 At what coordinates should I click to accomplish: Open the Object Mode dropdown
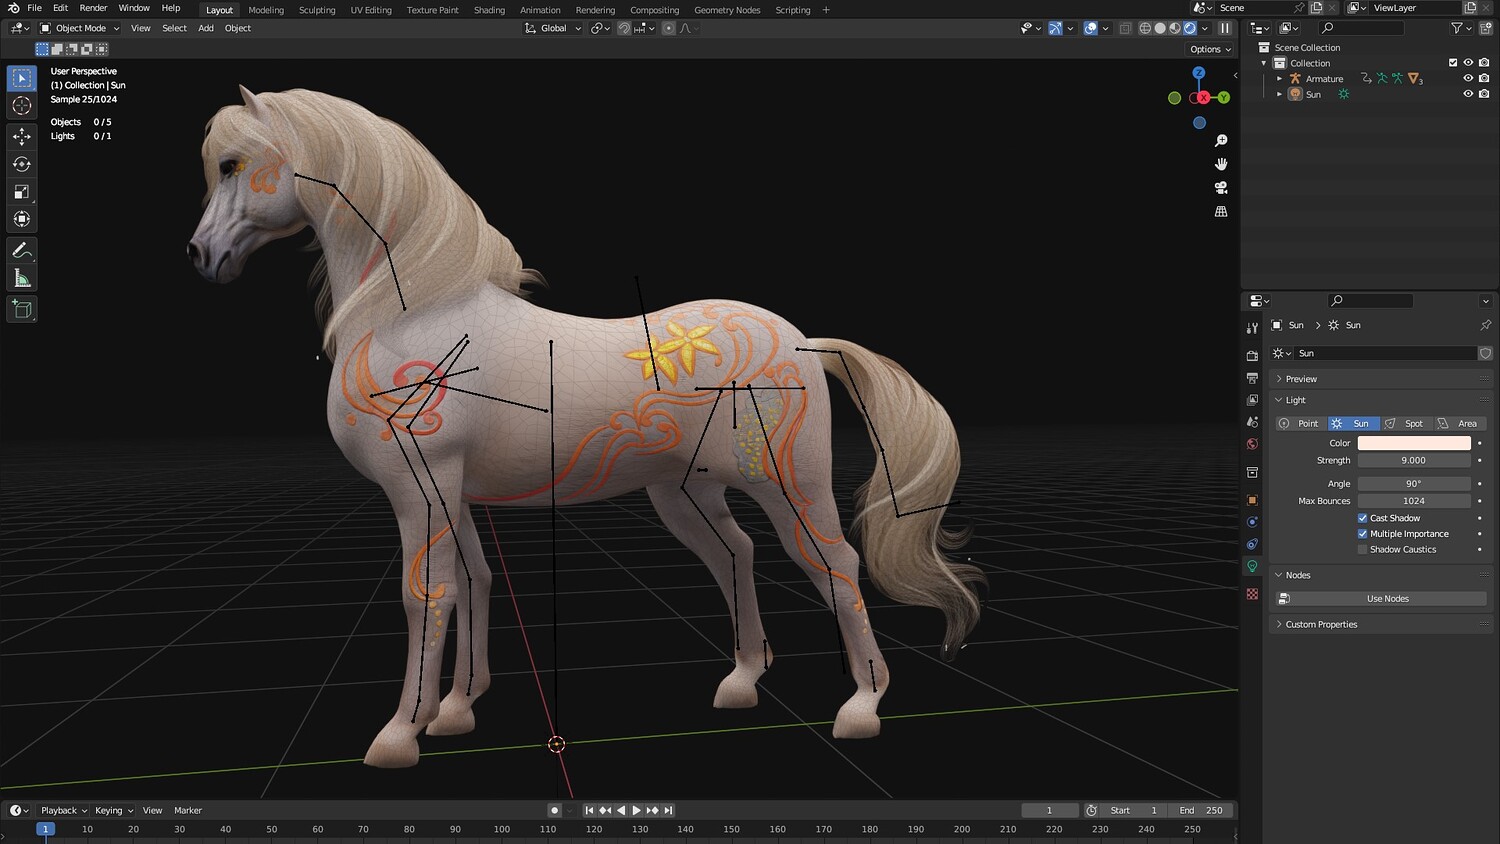[80, 28]
